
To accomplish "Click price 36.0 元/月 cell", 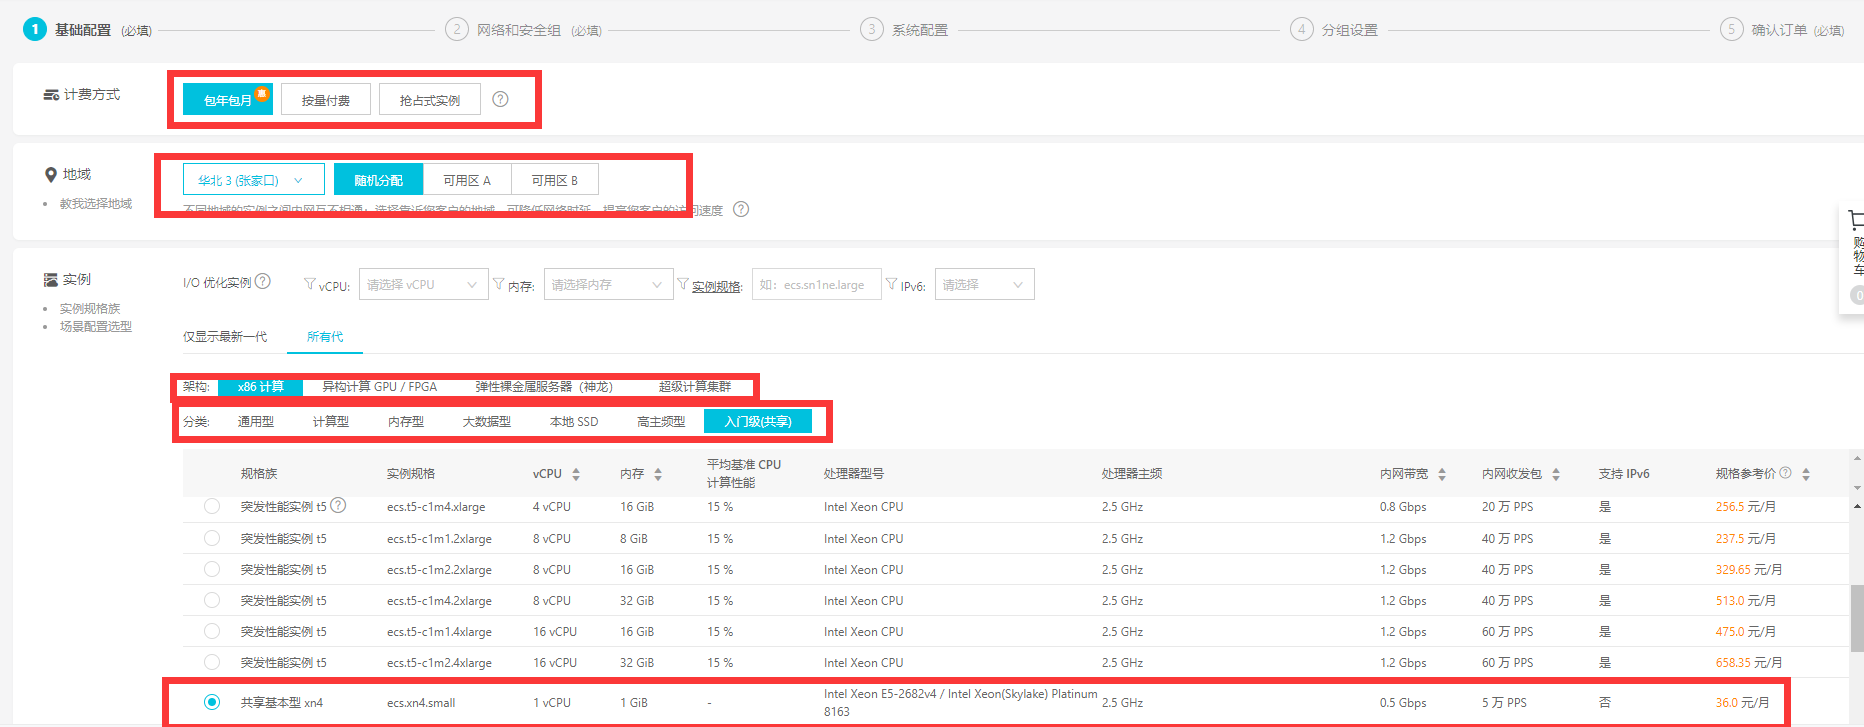I will click(x=1742, y=702).
